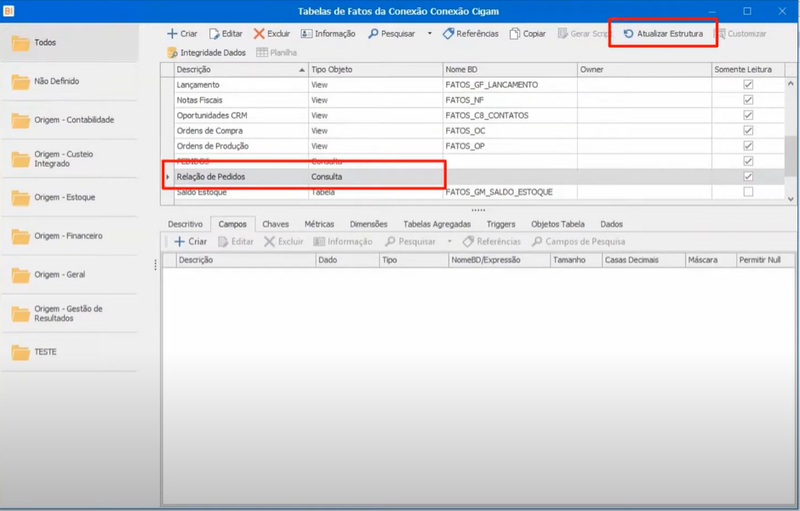The height and width of the screenshot is (511, 800).
Task: Switch to the Métricas tab
Action: click(319, 224)
